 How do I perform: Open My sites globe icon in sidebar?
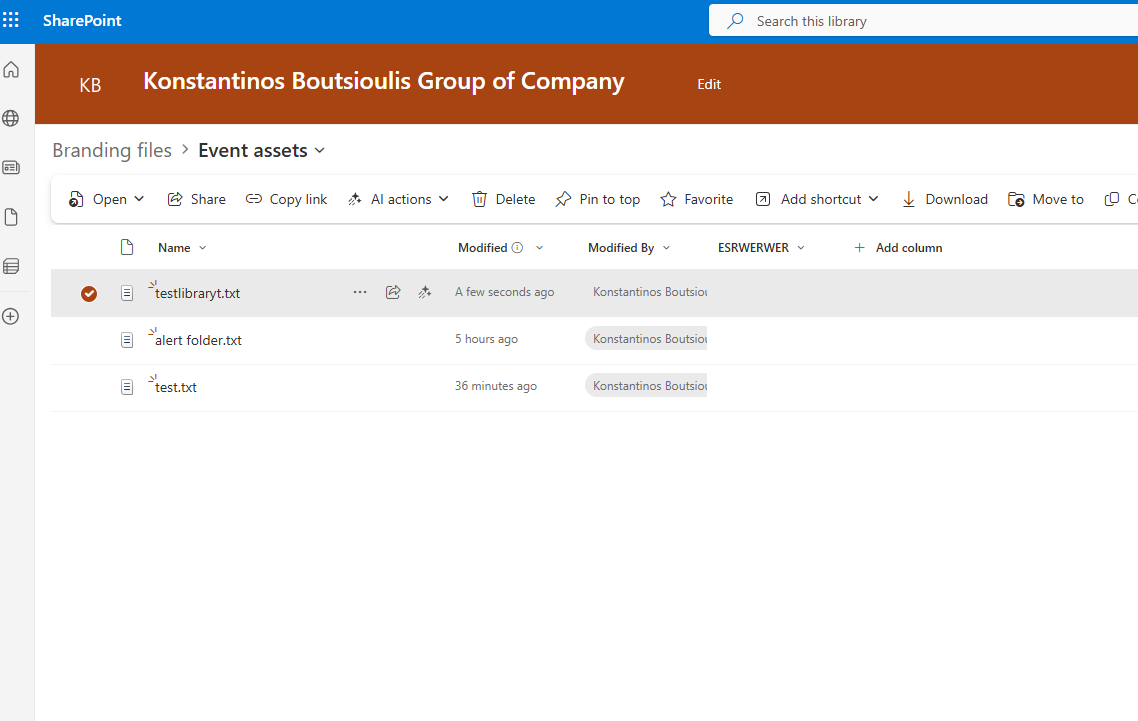click(11, 119)
